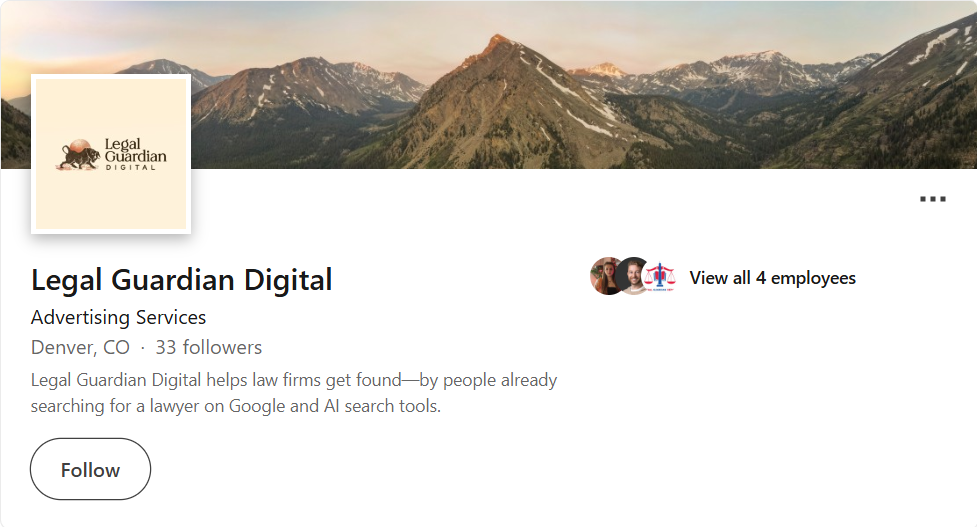Click the animal emblem inside the company logo
977x527 pixels.
click(x=77, y=155)
